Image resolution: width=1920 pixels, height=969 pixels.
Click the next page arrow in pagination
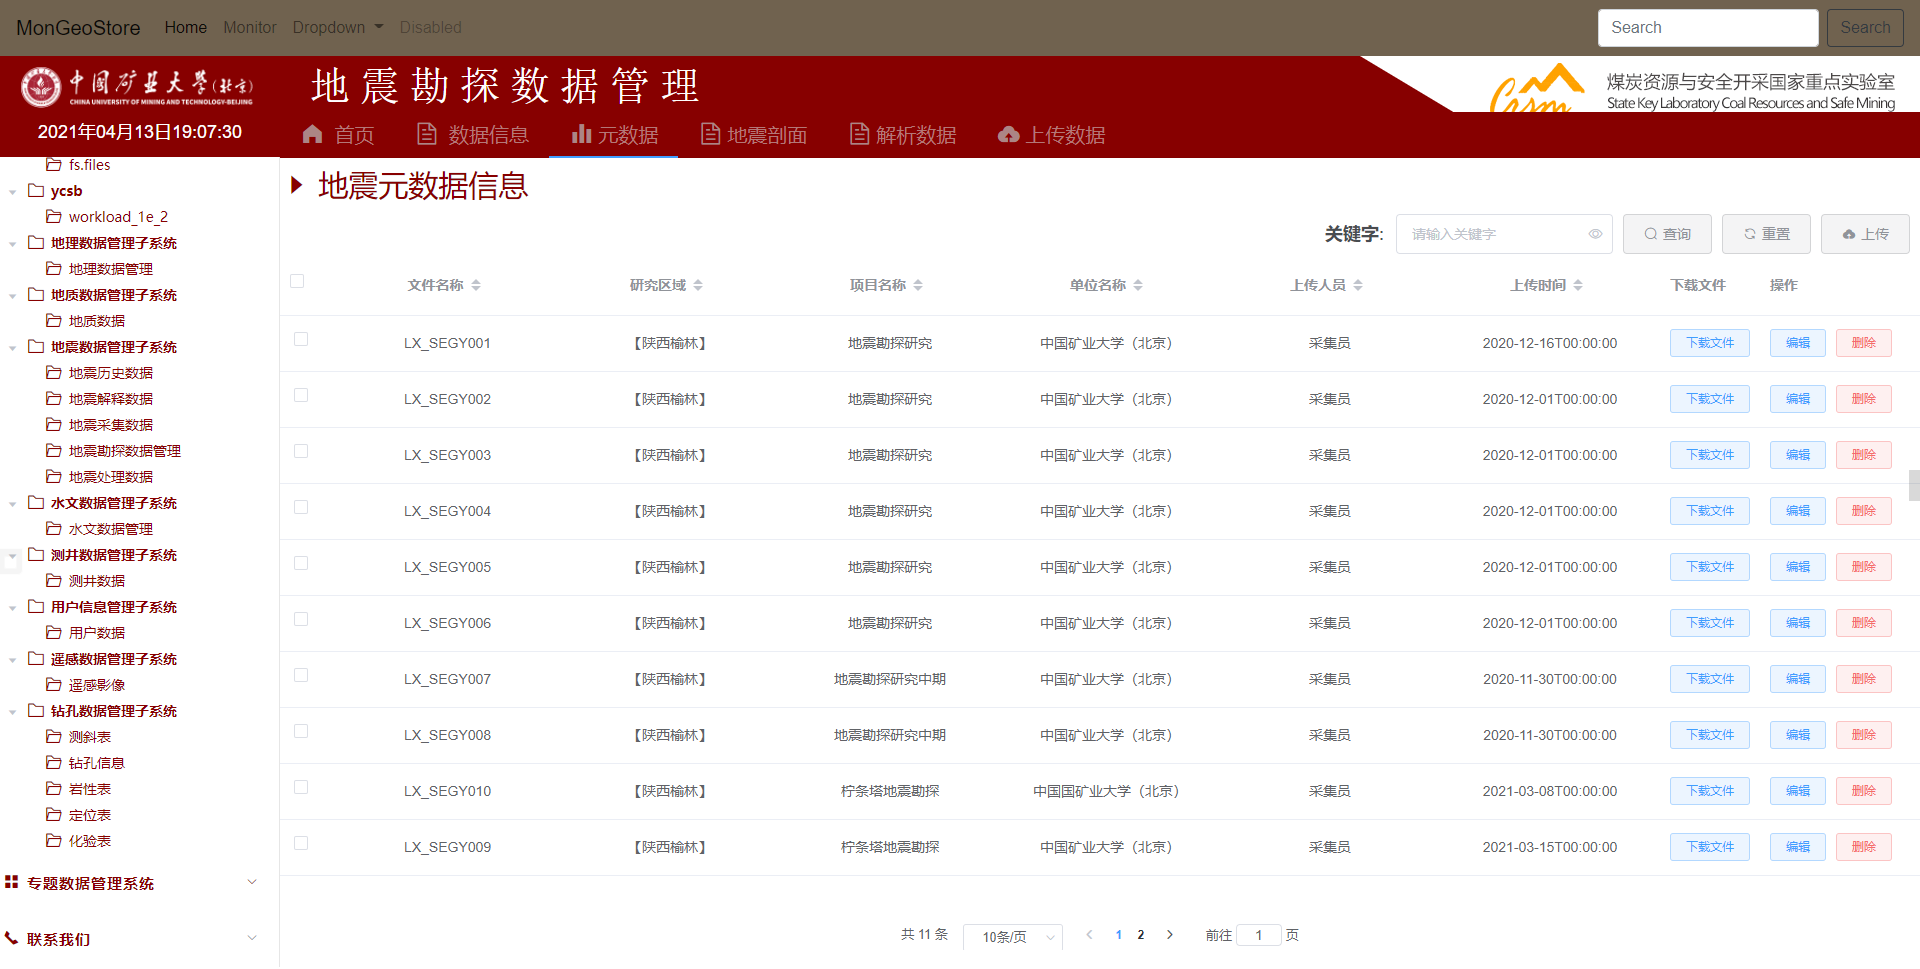pos(1169,935)
